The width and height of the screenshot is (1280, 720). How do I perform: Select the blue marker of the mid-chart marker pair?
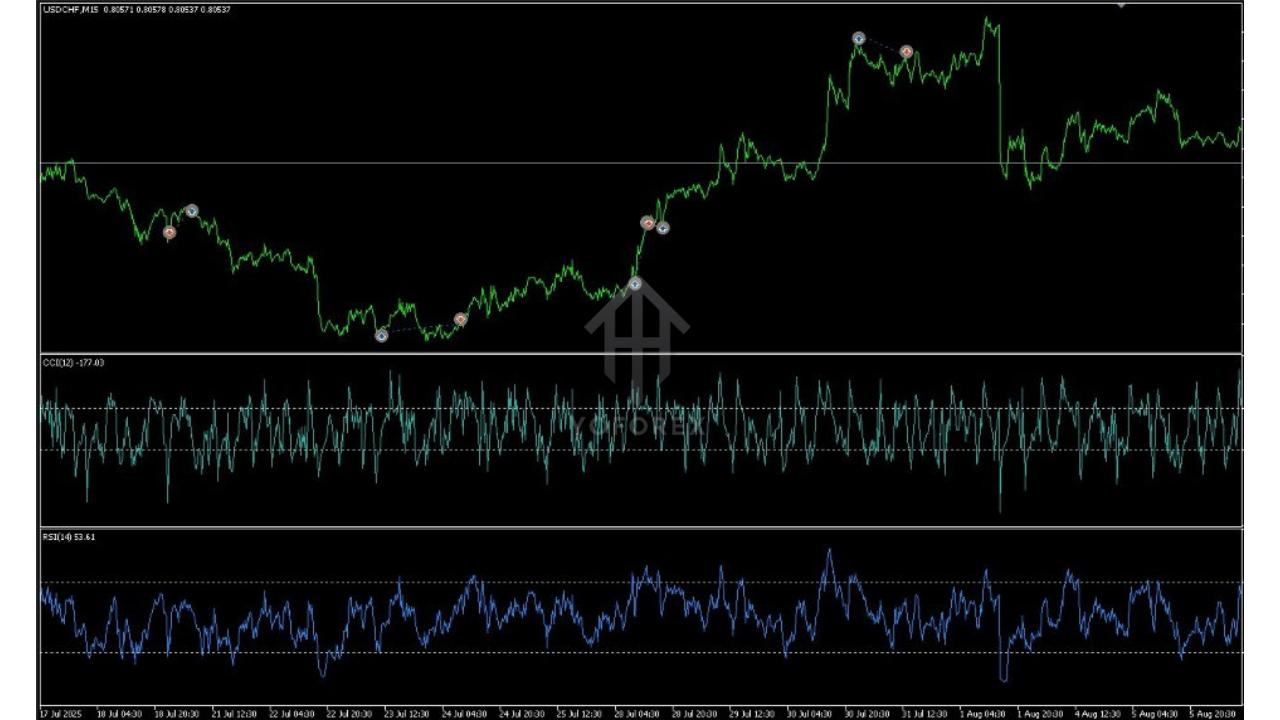tap(662, 228)
